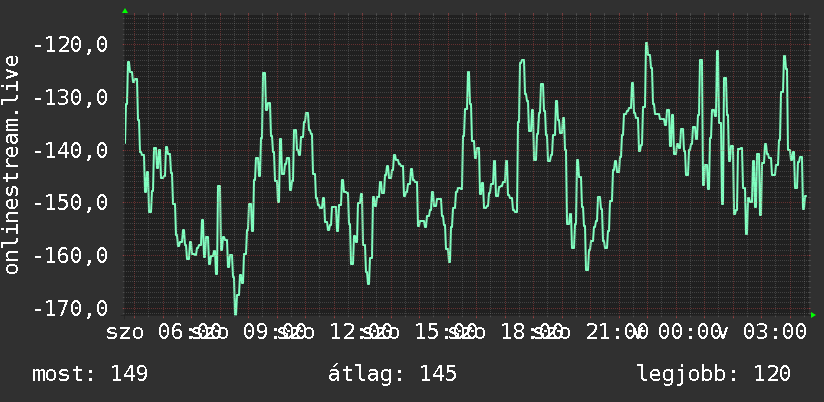Click the 'most: 149' current value

pyautogui.click(x=90, y=374)
